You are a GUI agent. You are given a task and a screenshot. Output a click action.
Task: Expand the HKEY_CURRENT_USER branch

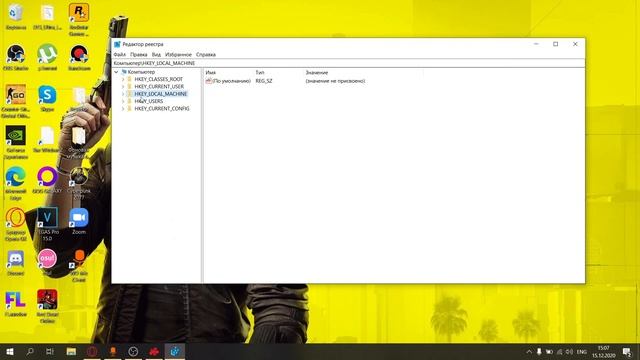tap(123, 87)
